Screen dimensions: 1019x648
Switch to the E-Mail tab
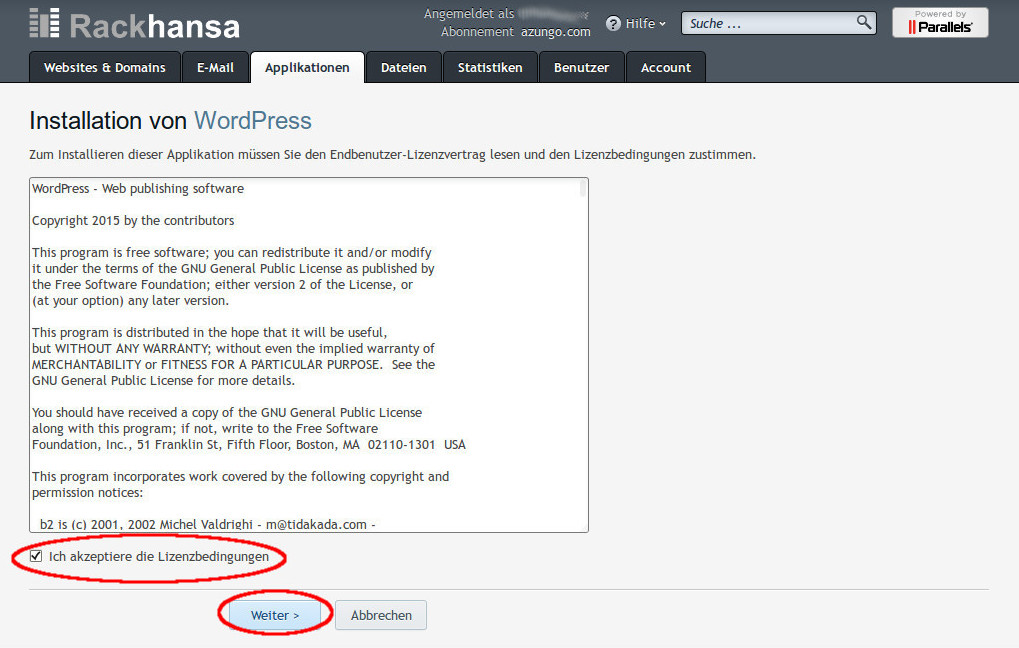[215, 68]
